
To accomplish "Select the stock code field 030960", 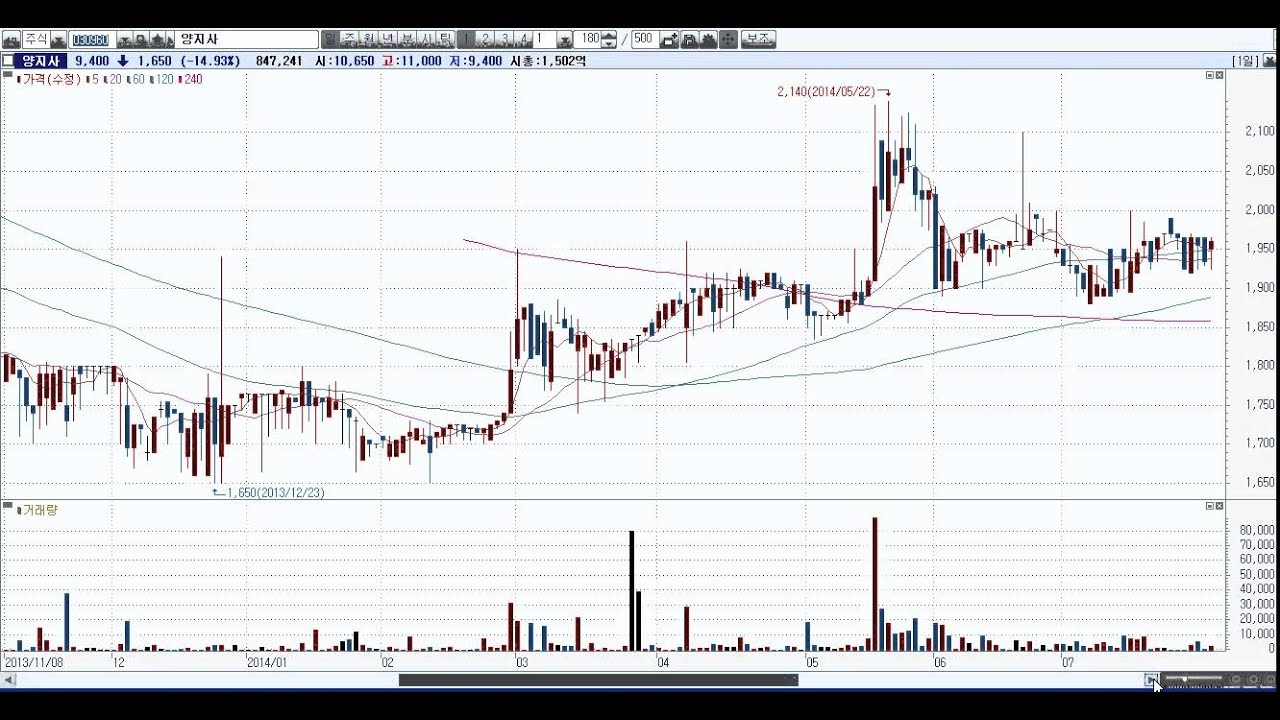I will click(91, 40).
